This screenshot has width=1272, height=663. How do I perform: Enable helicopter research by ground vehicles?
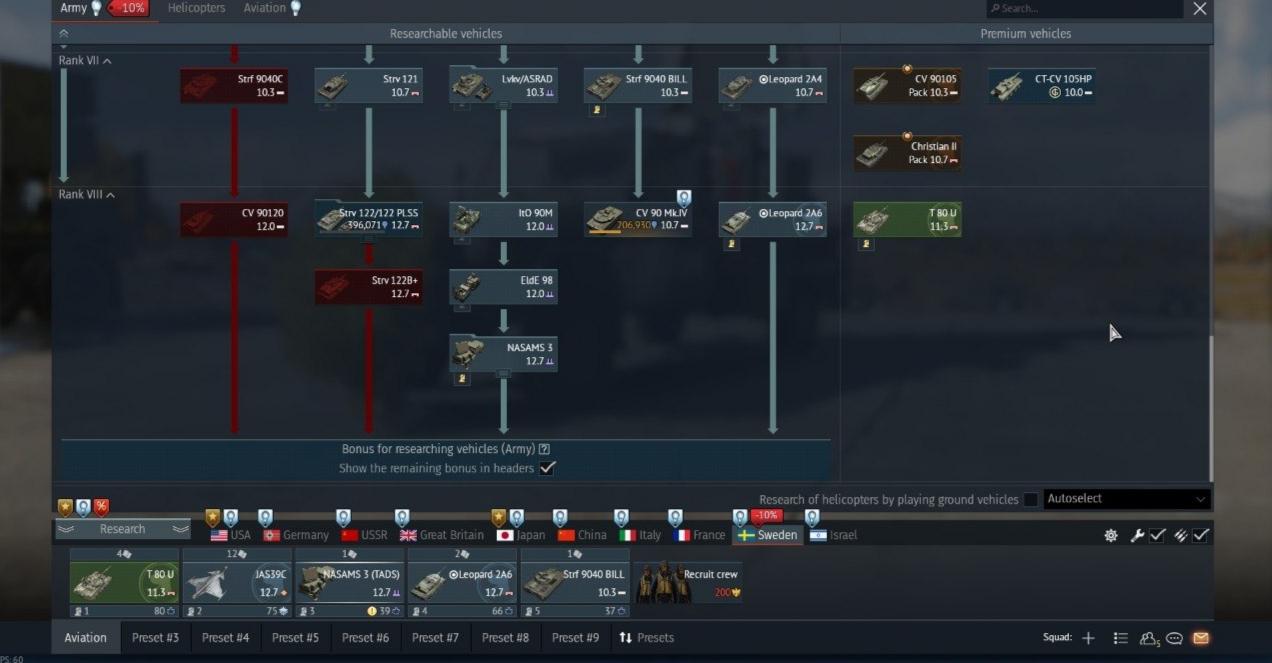[x=1030, y=499]
